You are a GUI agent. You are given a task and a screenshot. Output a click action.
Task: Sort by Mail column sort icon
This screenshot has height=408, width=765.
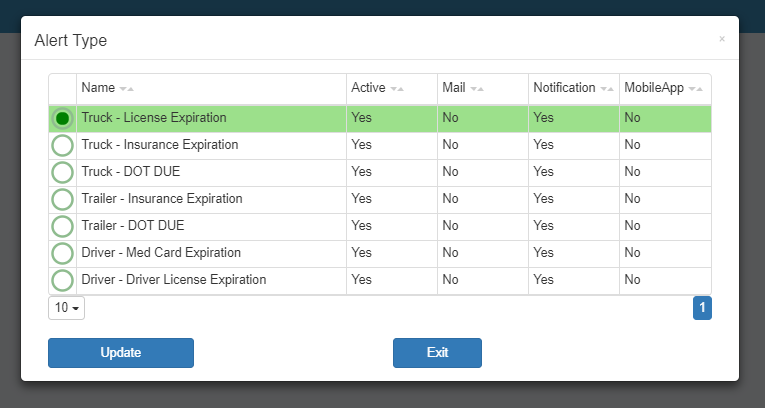click(477, 89)
